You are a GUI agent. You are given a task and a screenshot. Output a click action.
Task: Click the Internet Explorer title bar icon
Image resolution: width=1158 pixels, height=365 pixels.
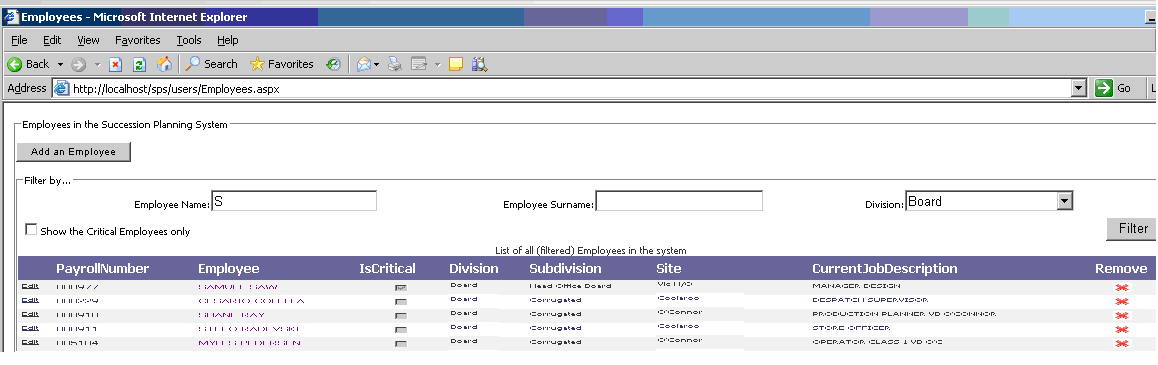[x=10, y=17]
